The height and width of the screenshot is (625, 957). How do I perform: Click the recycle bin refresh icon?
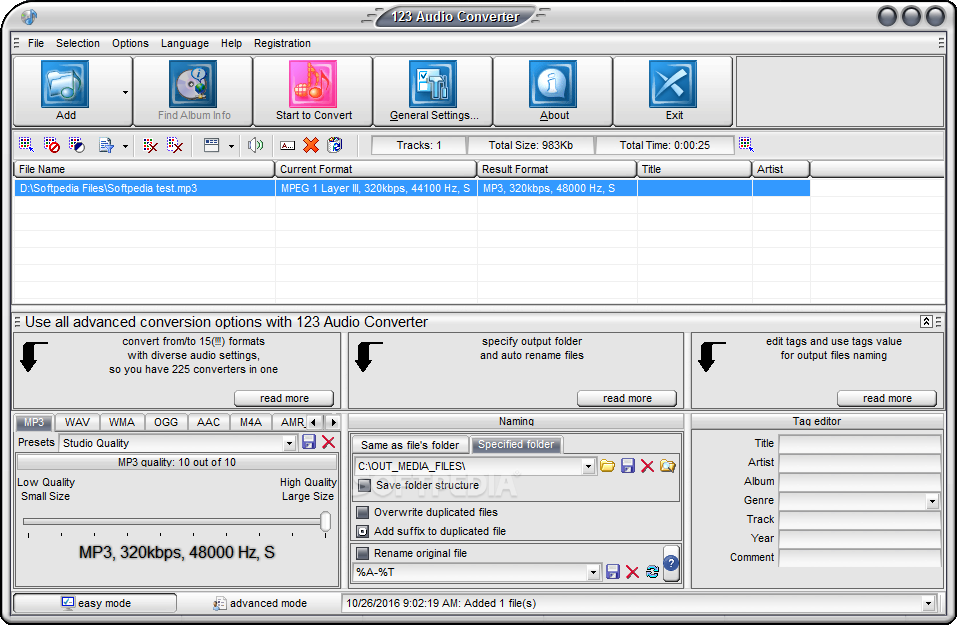click(335, 145)
